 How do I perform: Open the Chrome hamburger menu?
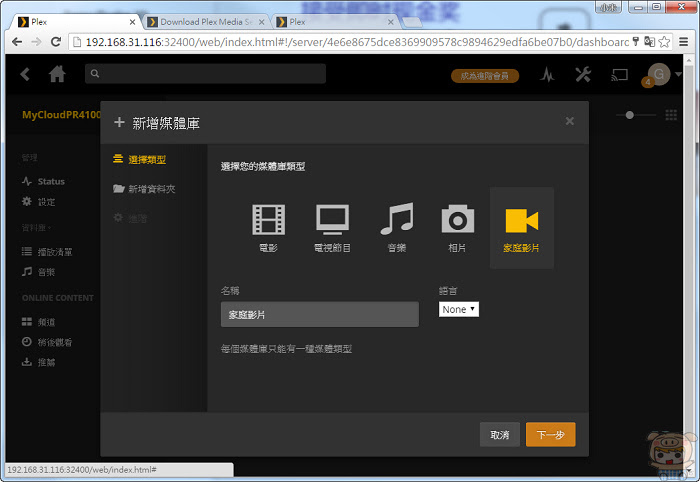[x=683, y=42]
